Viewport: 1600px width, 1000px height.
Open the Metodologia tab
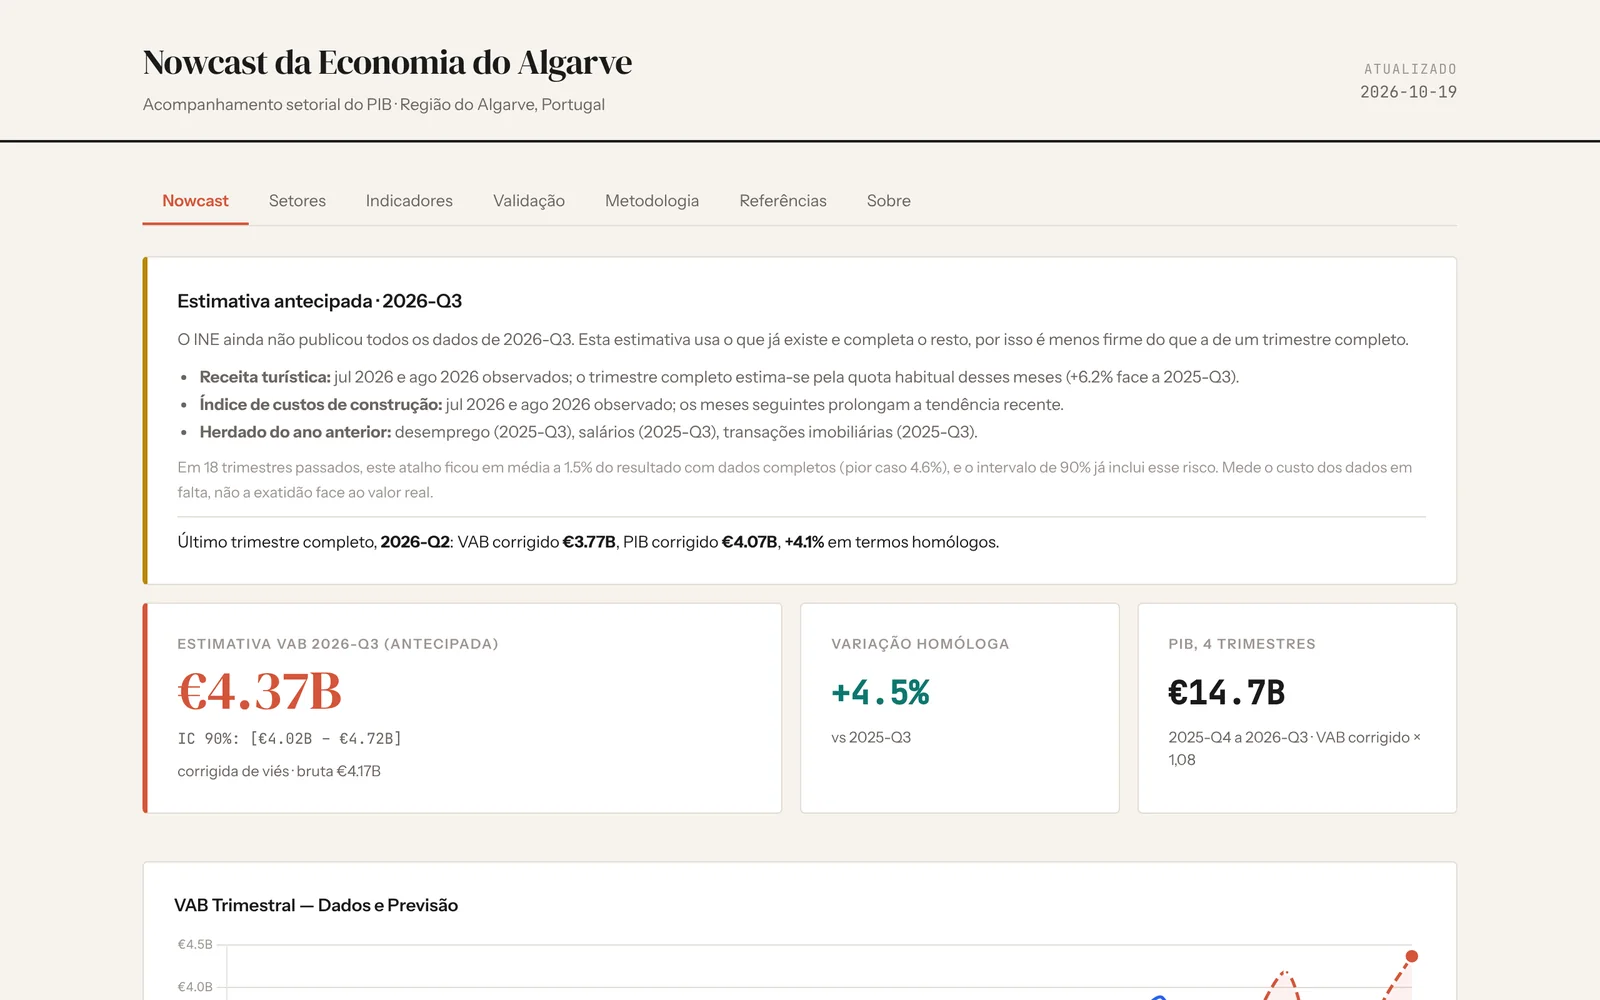point(652,201)
